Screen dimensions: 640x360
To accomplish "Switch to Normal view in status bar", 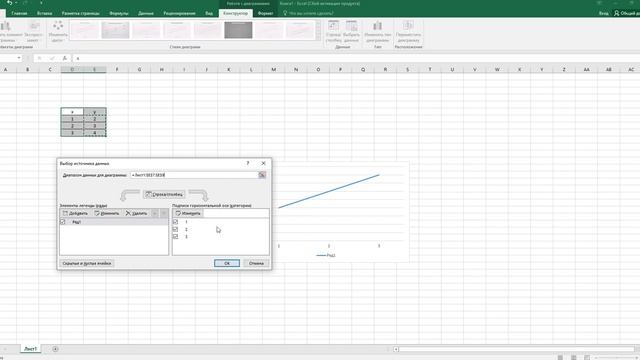I will (560, 357).
